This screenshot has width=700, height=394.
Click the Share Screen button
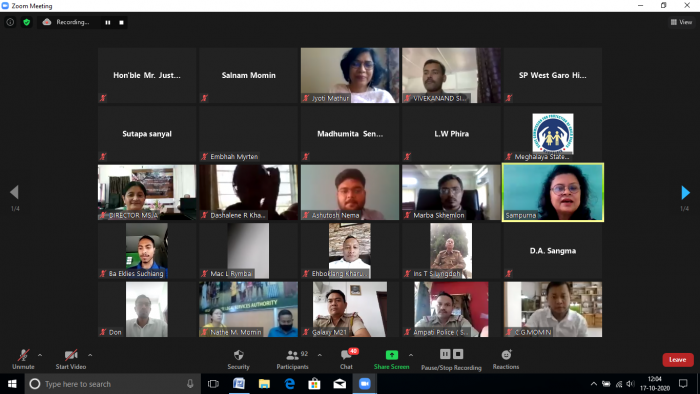(392, 359)
